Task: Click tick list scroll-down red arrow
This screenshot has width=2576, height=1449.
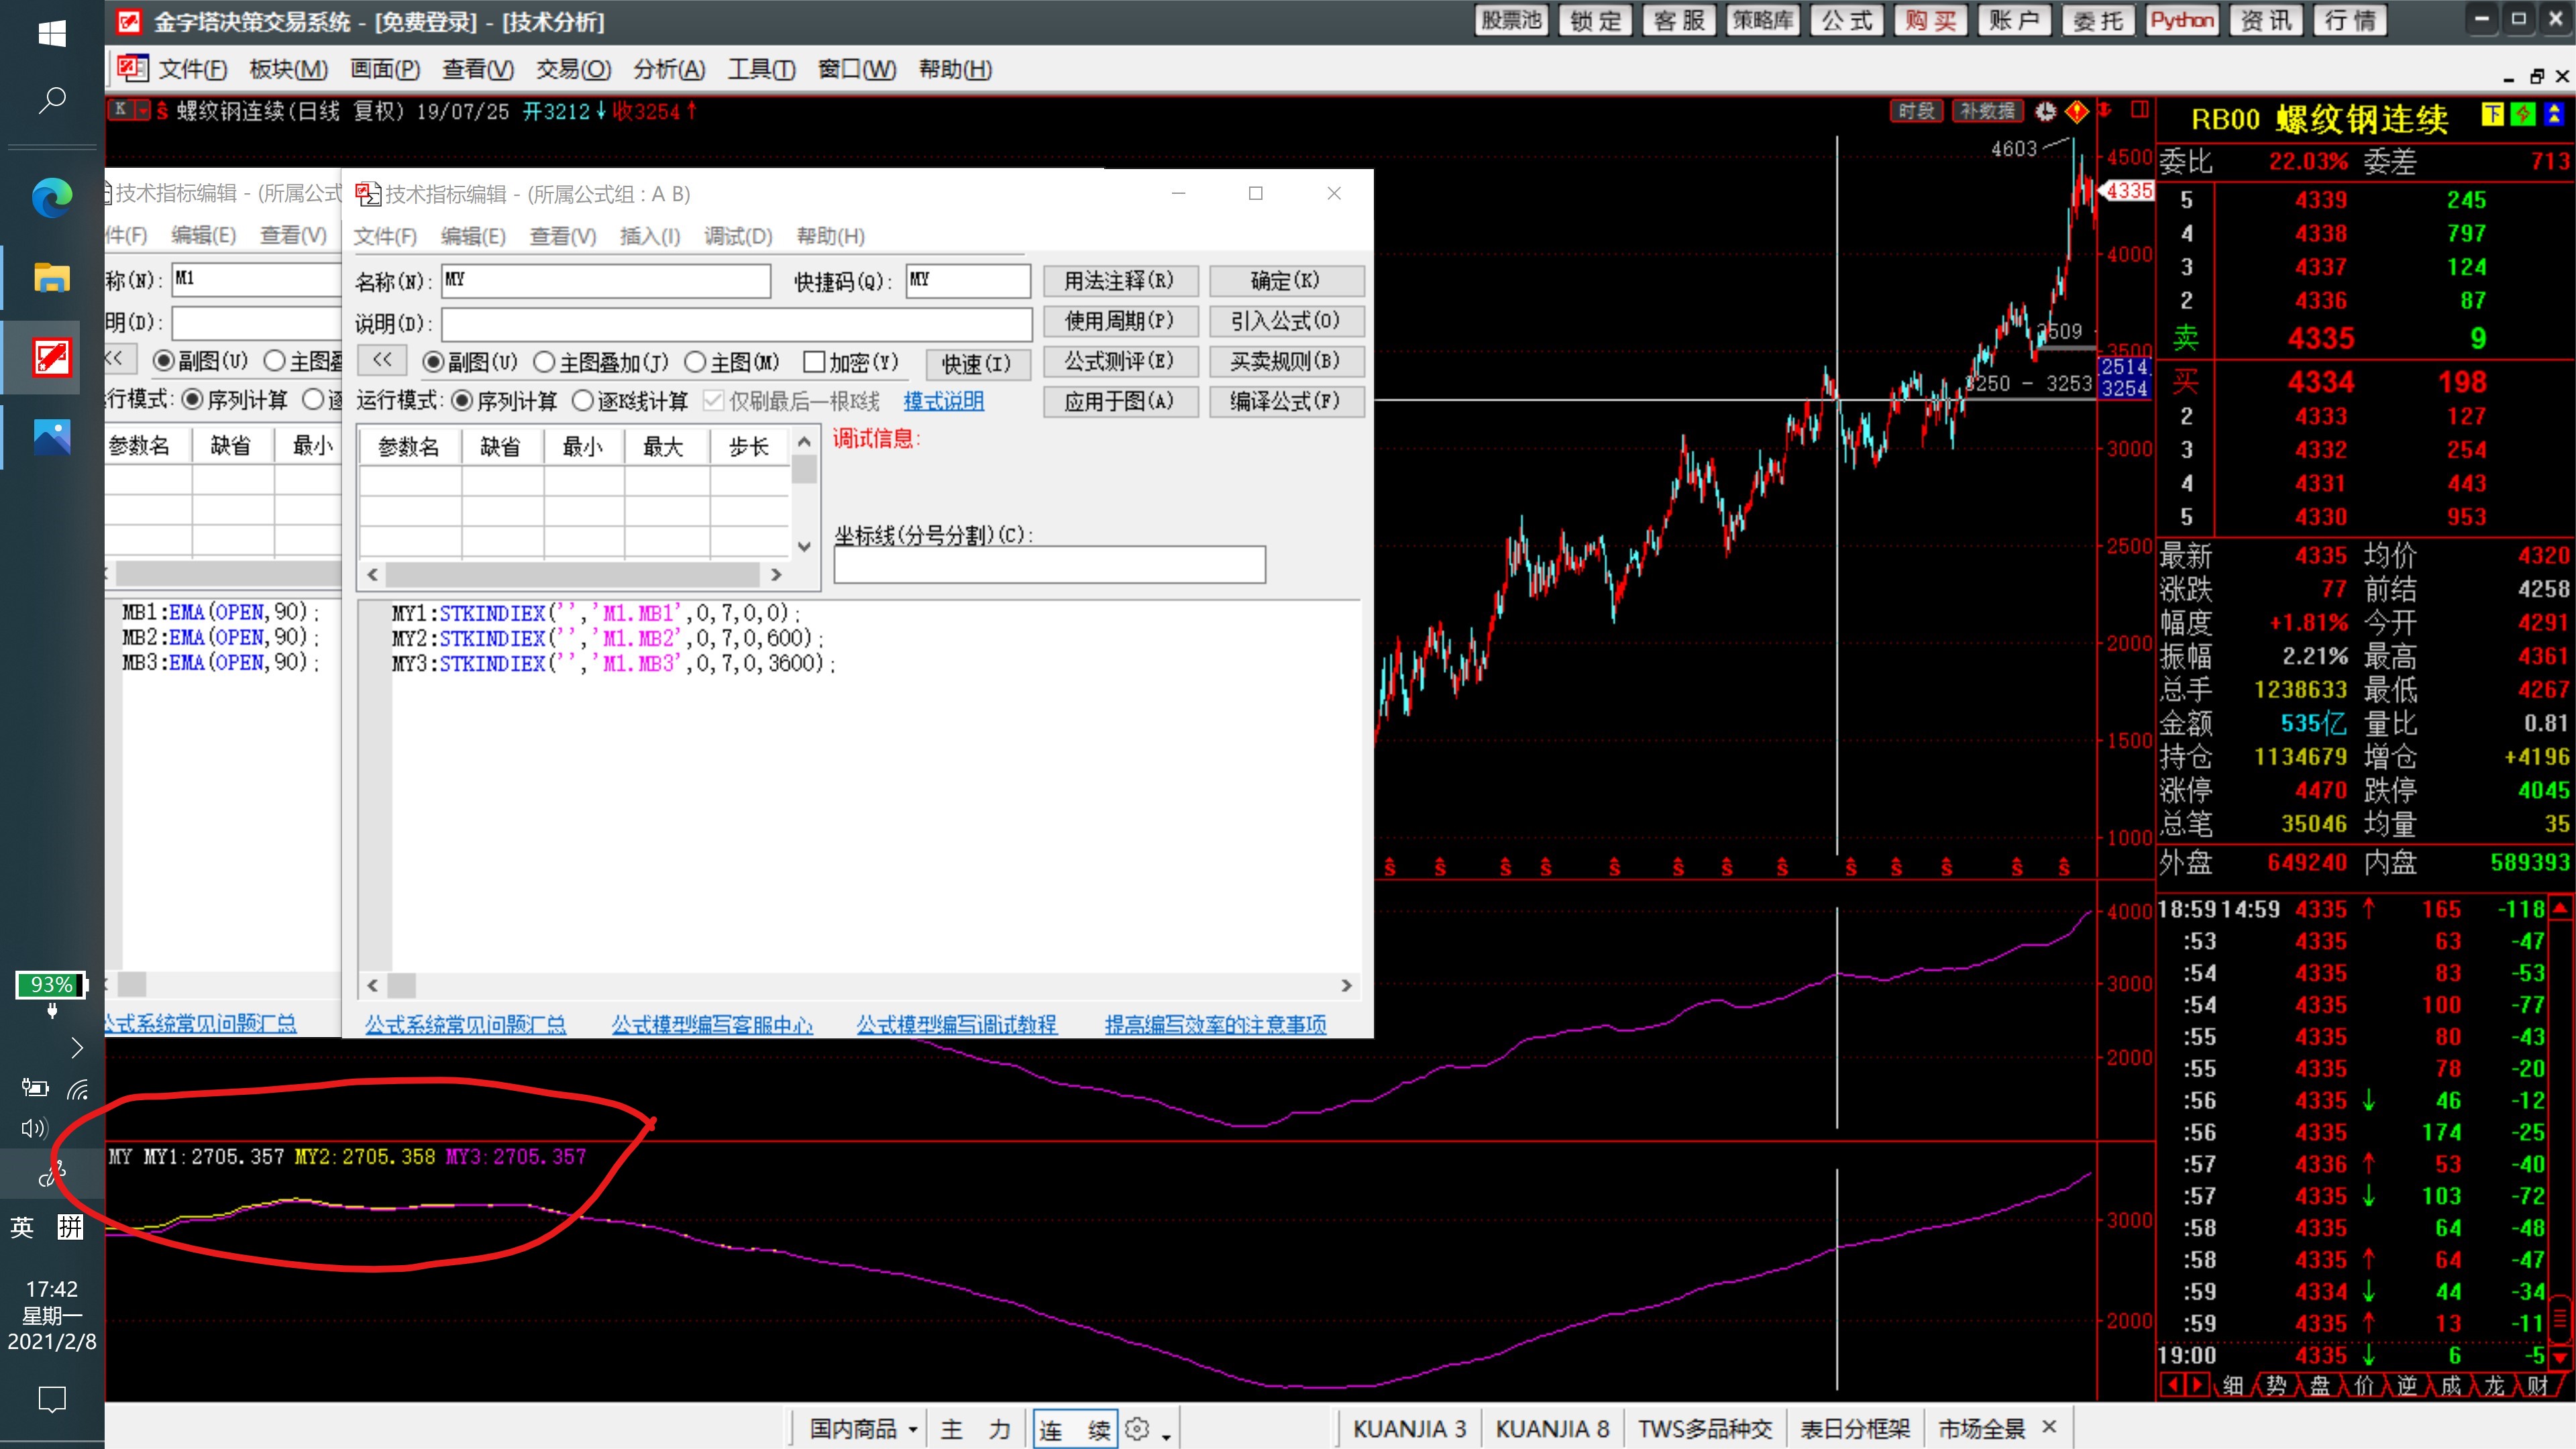Action: tap(2560, 1357)
